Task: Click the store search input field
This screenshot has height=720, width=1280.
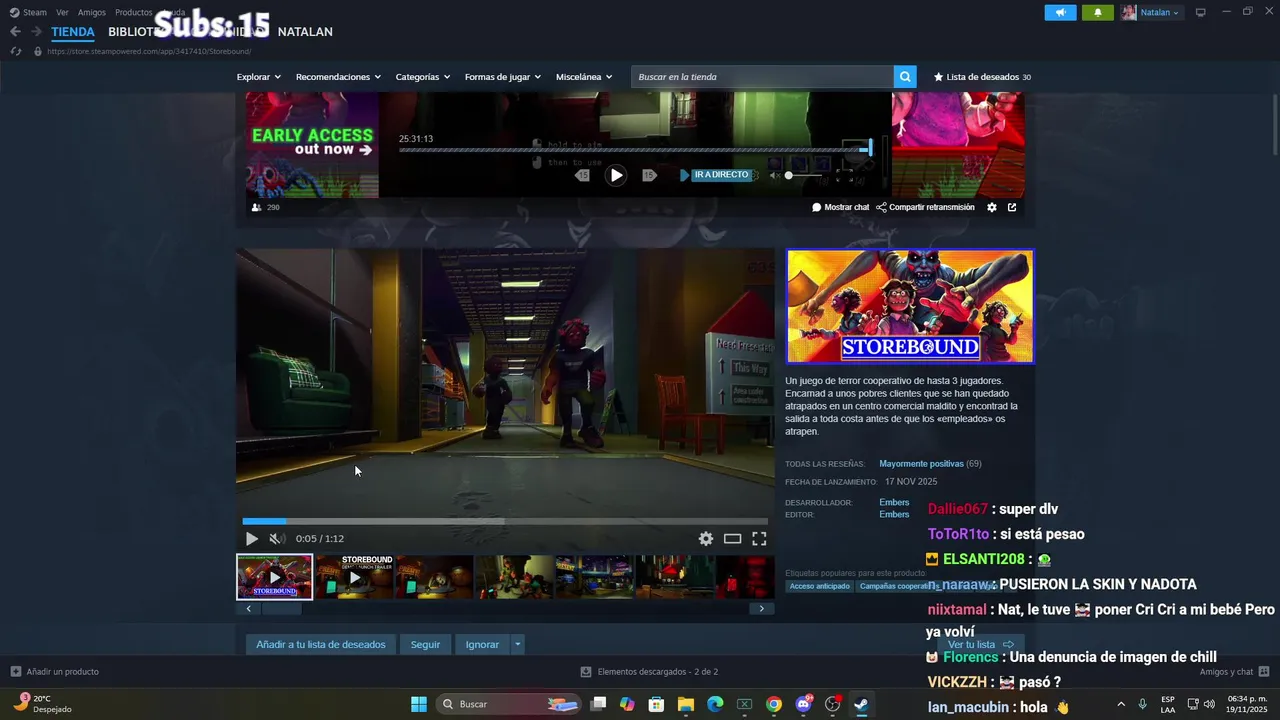Action: click(762, 77)
